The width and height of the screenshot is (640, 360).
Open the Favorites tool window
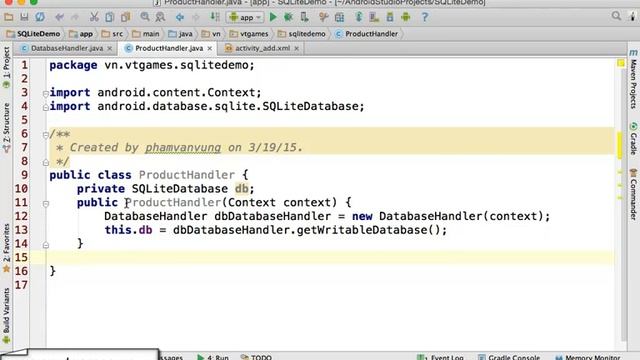(x=6, y=247)
